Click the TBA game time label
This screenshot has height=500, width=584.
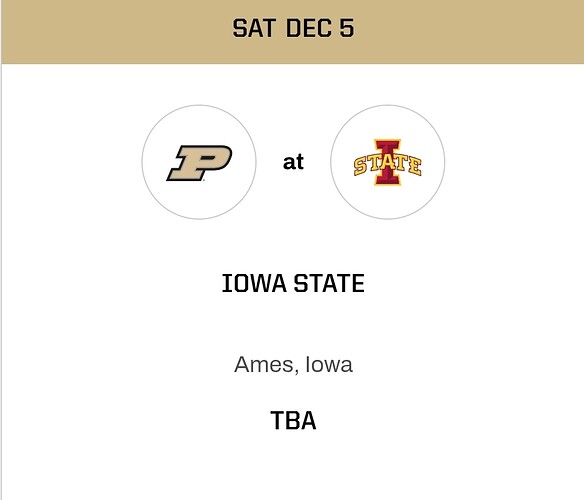click(x=293, y=420)
